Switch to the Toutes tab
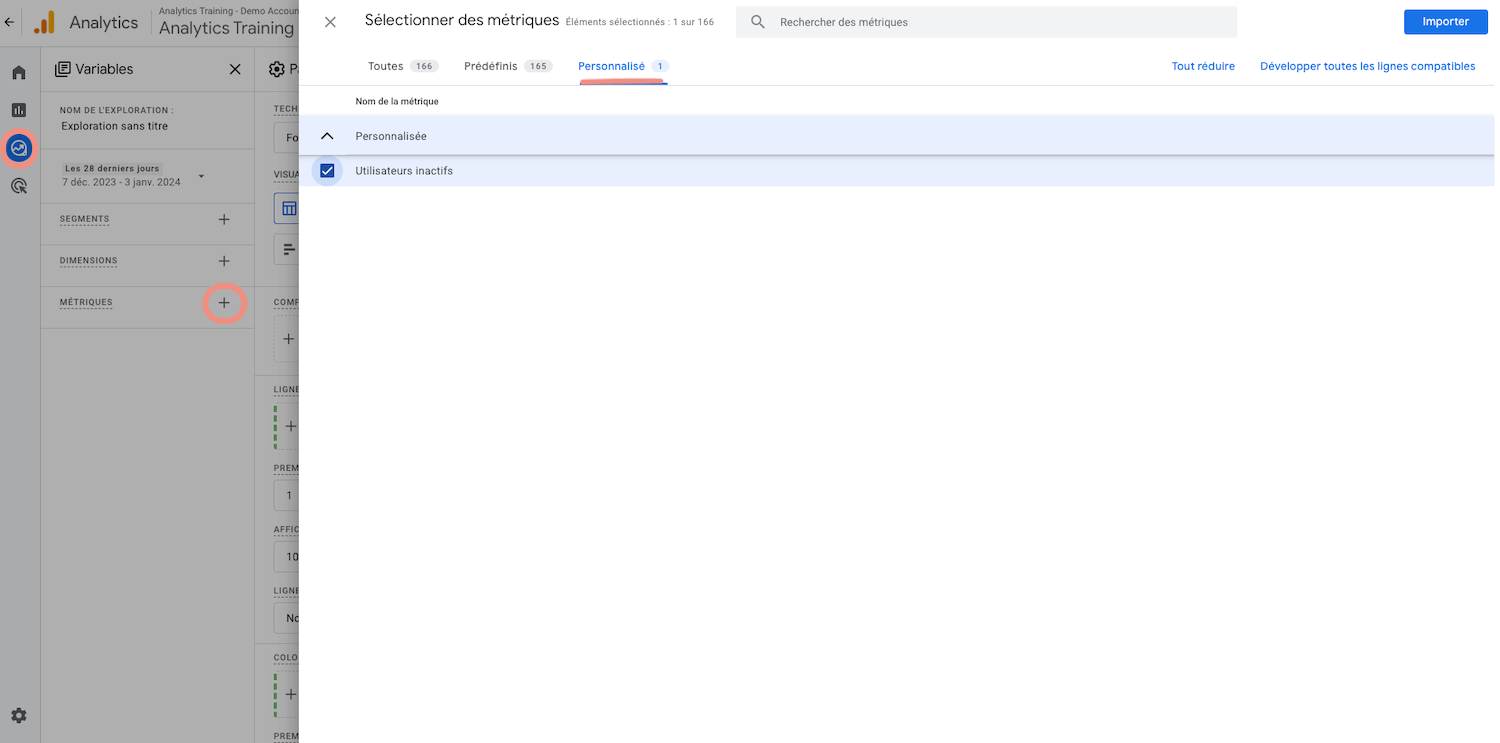Viewport: 1500px width, 743px height. click(403, 66)
